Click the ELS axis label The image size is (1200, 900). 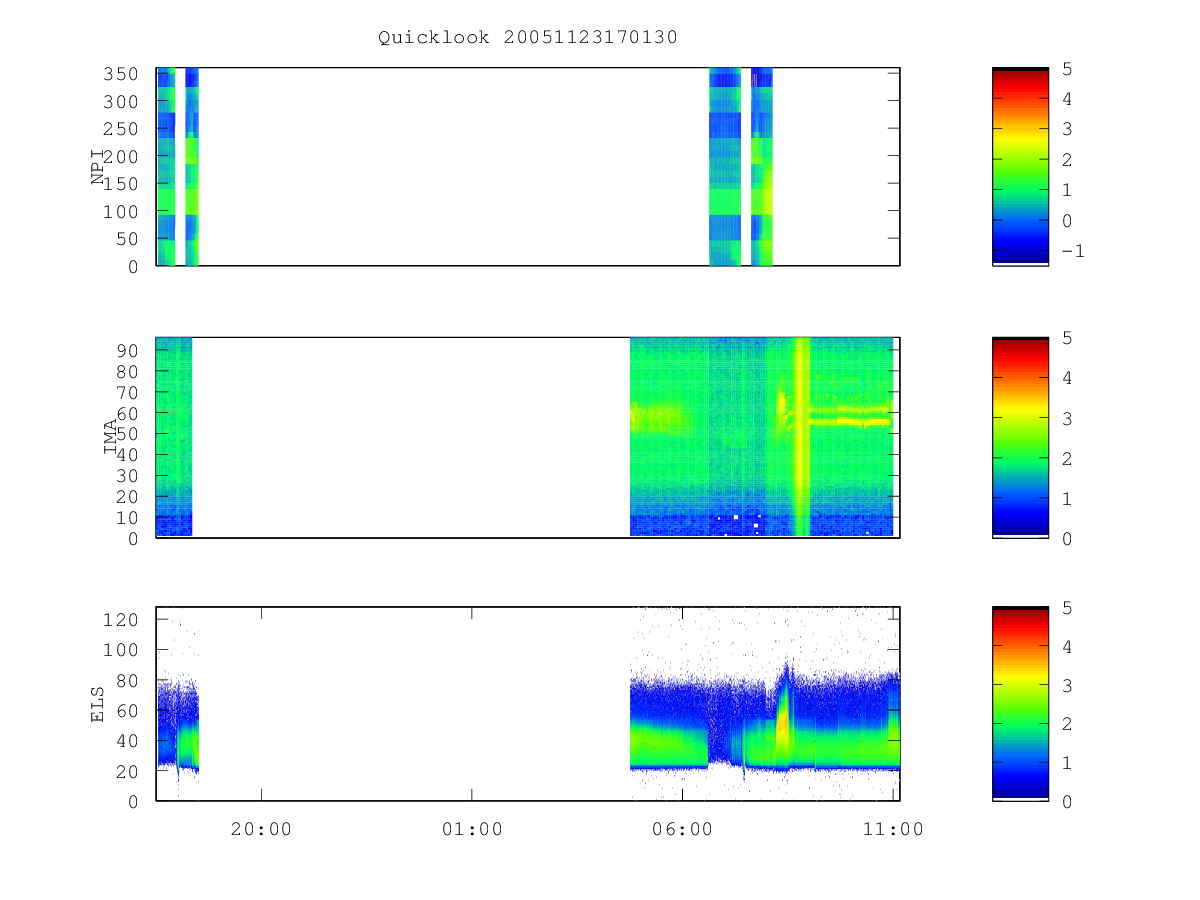[99, 704]
